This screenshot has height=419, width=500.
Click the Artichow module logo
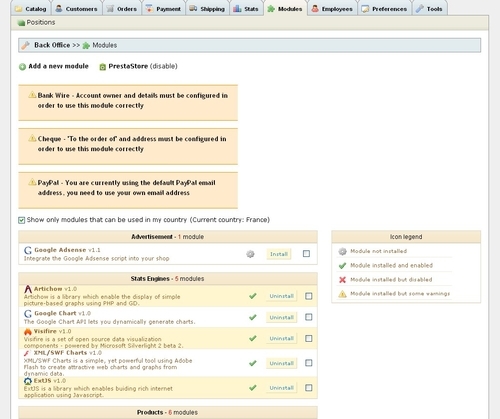tap(28, 289)
